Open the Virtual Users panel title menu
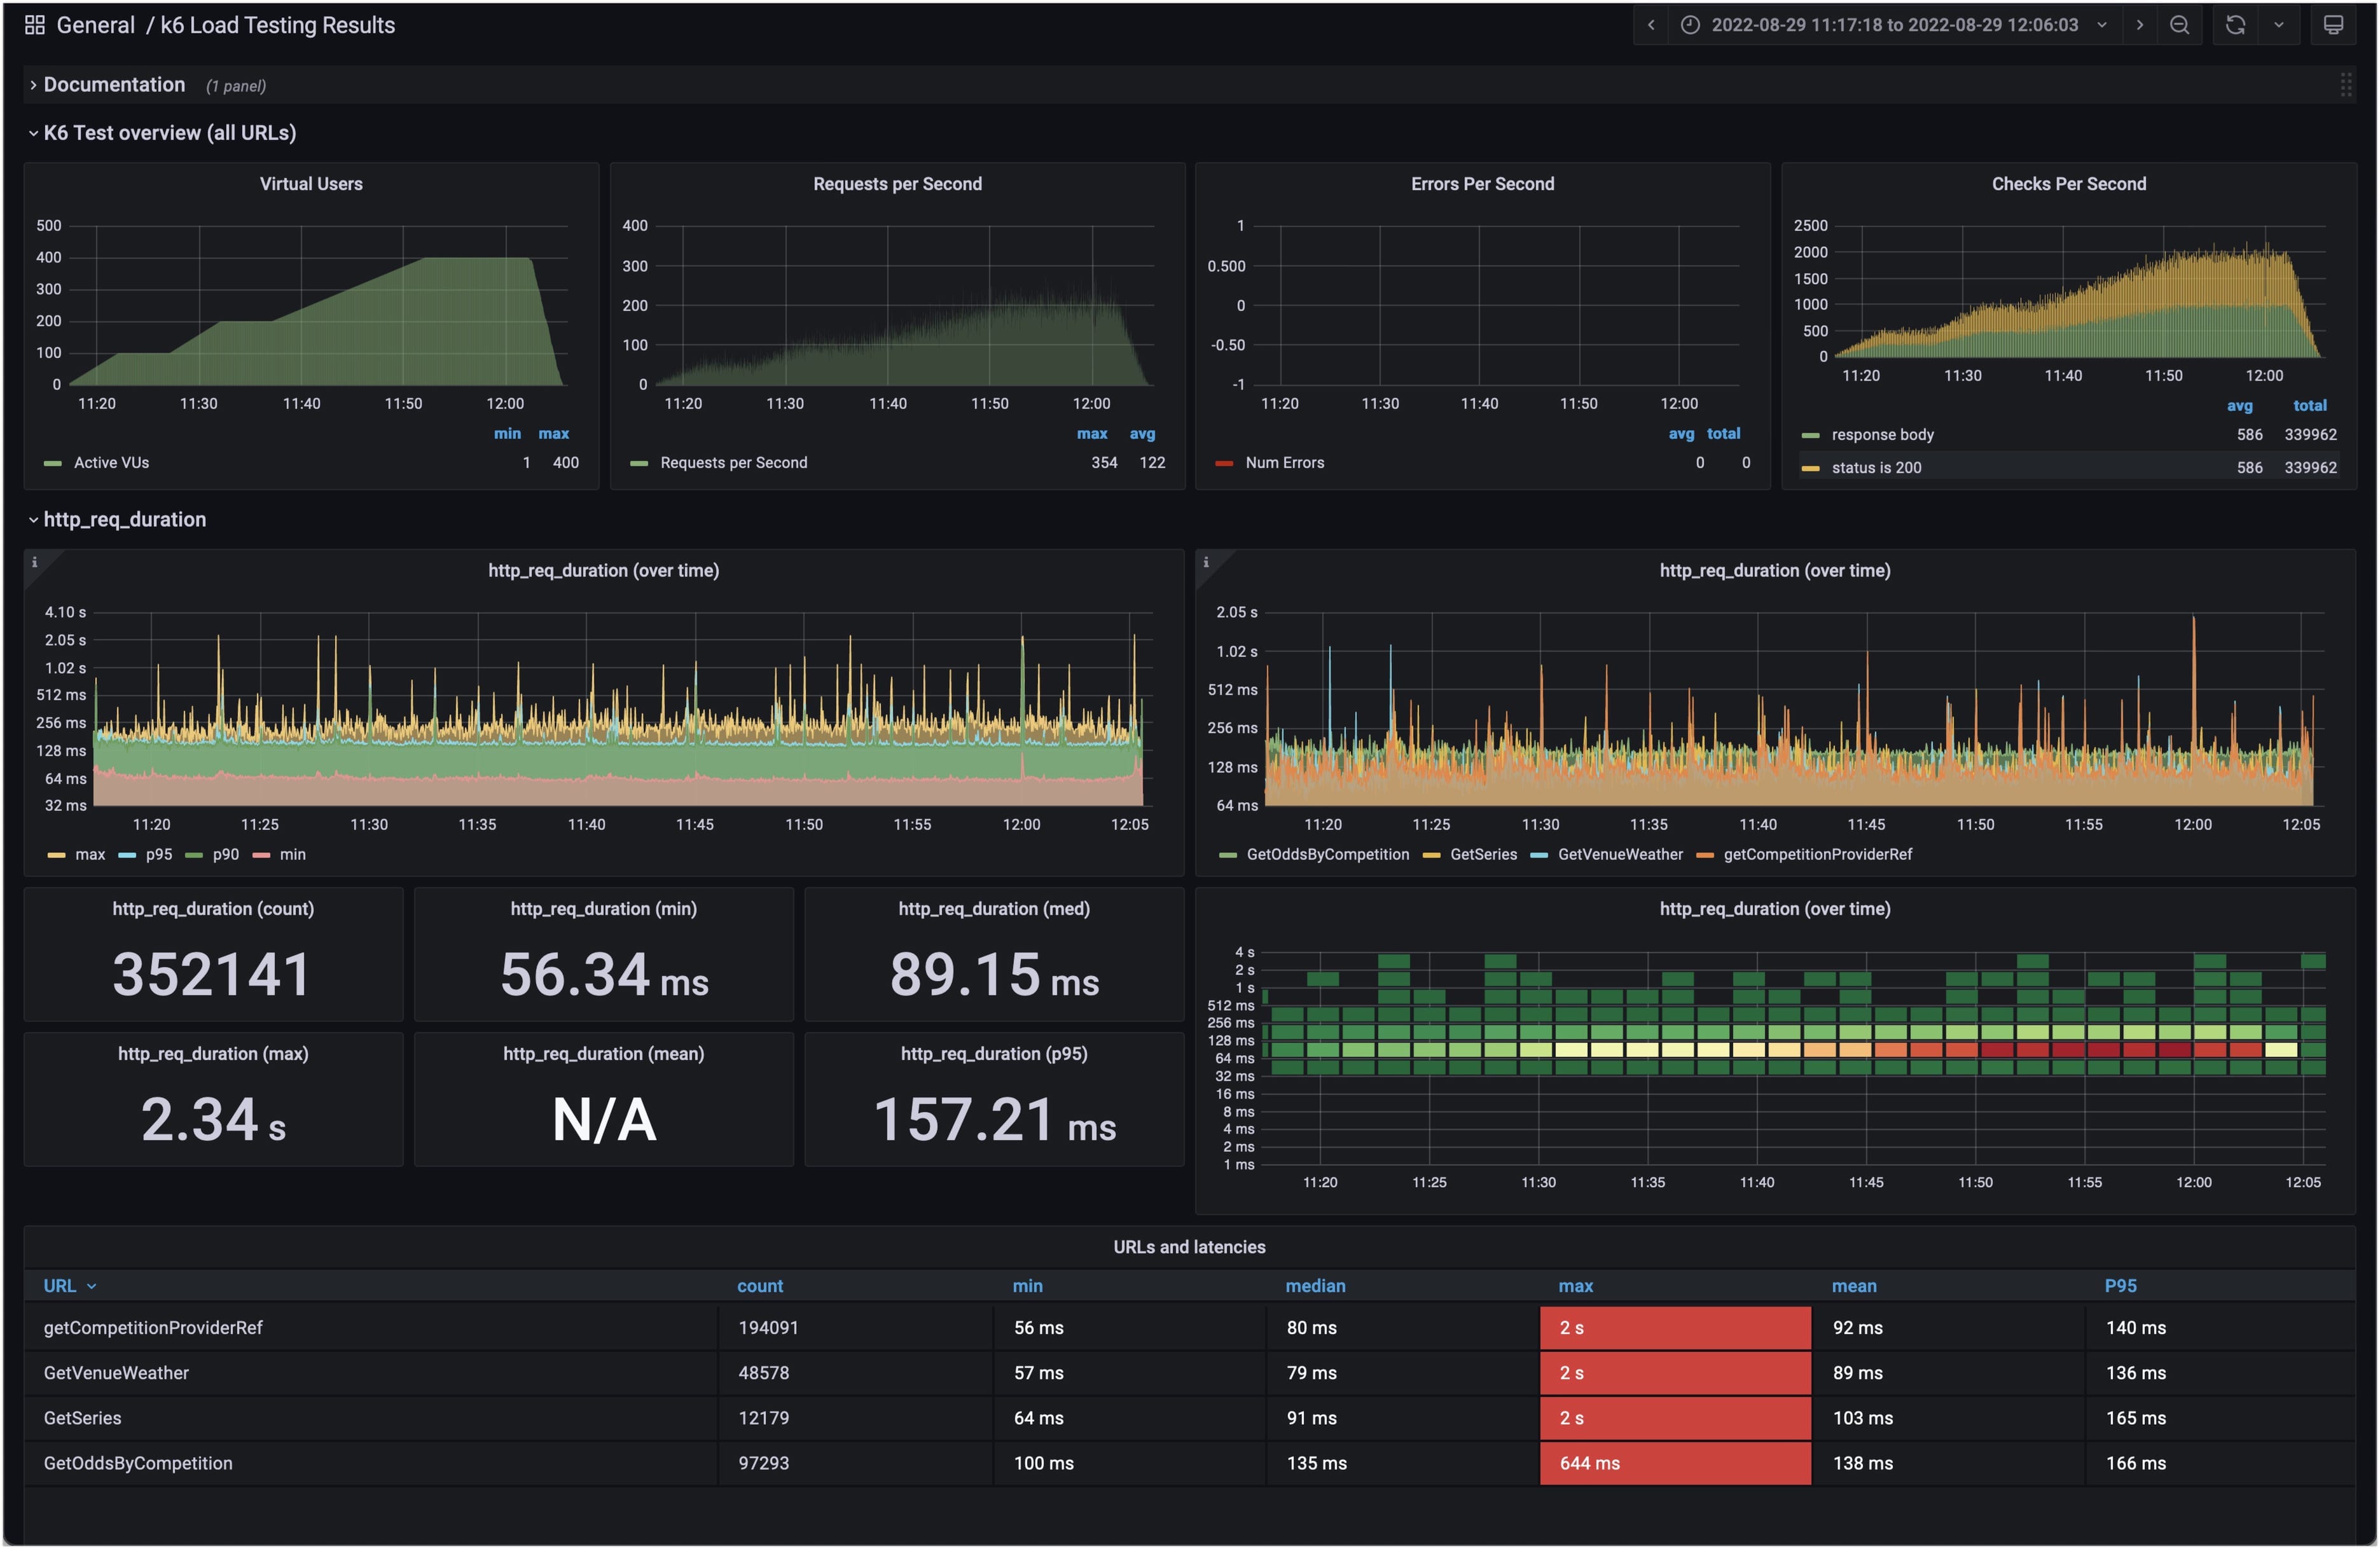This screenshot has height=1549, width=2380. [x=311, y=184]
